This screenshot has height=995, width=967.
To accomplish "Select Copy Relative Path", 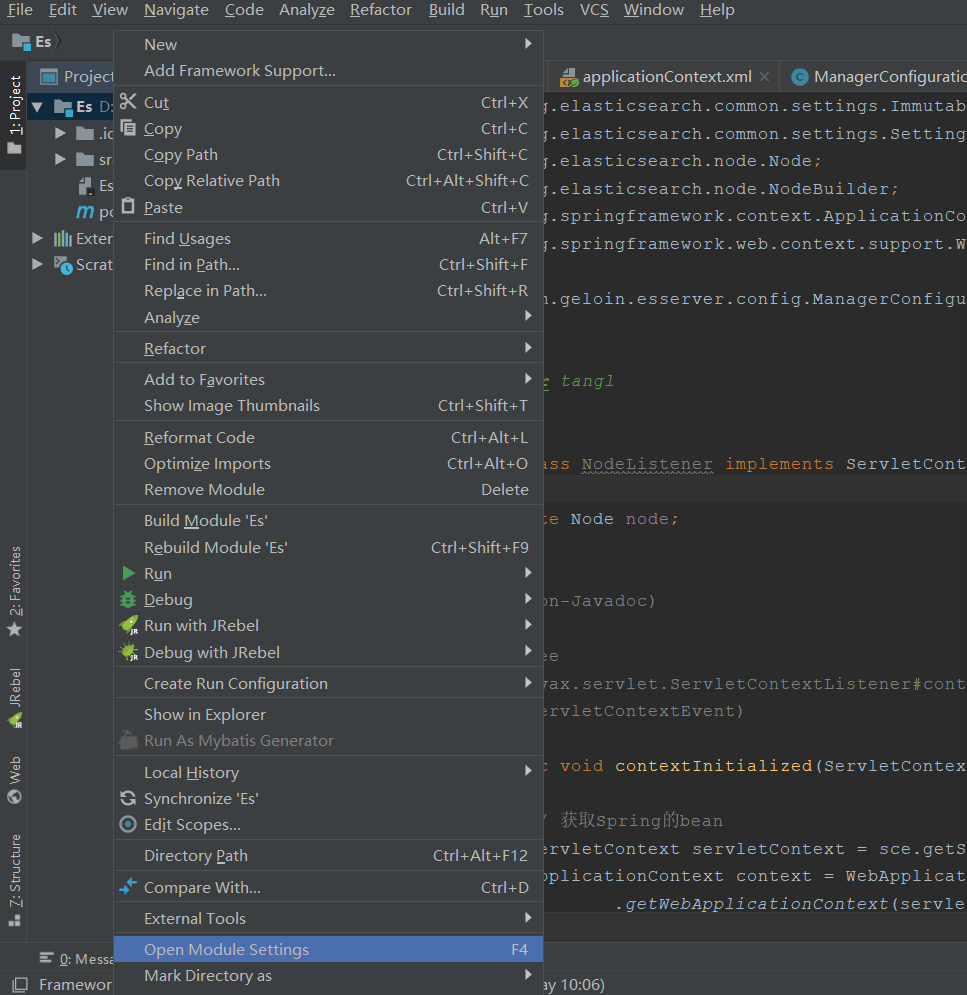I will point(328,181).
